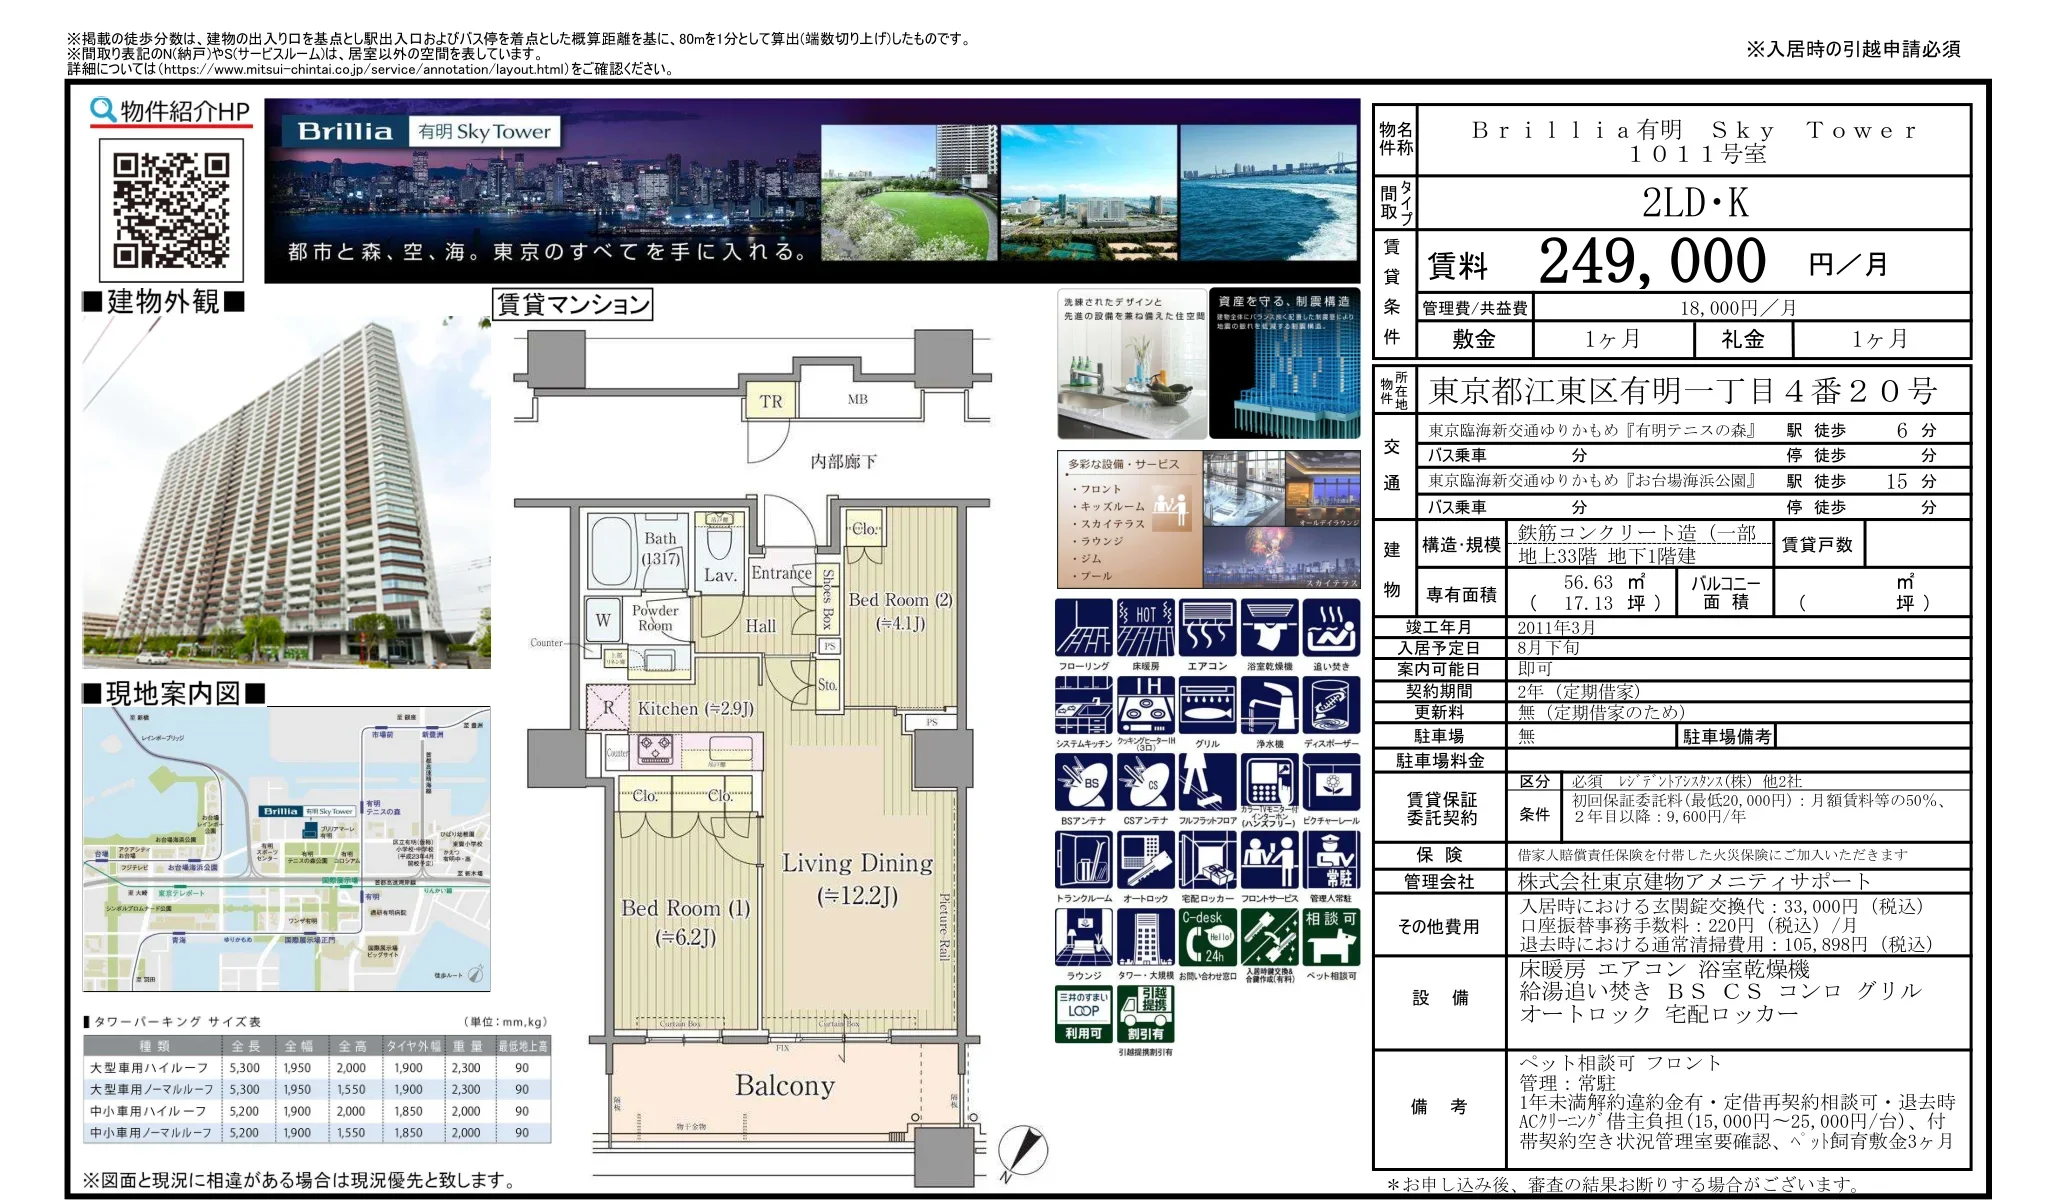Viewport: 2056px width, 1203px height.
Task: Click the 賃貸マンション label box
Action: (x=573, y=304)
